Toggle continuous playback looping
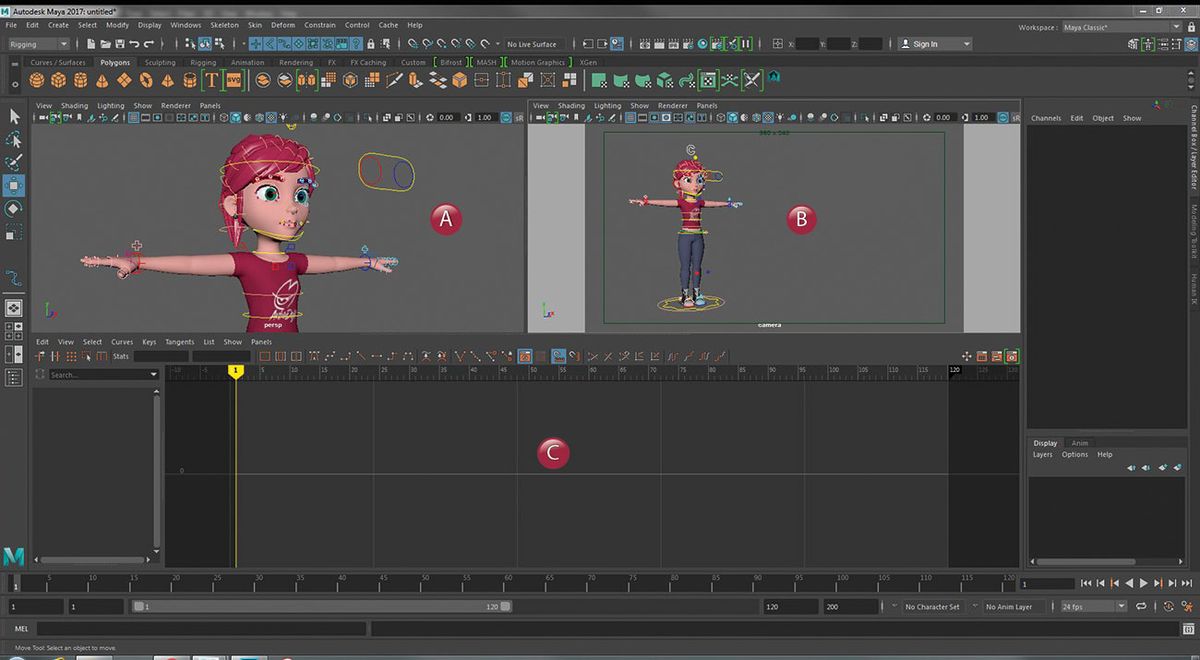 pyautogui.click(x=1141, y=606)
